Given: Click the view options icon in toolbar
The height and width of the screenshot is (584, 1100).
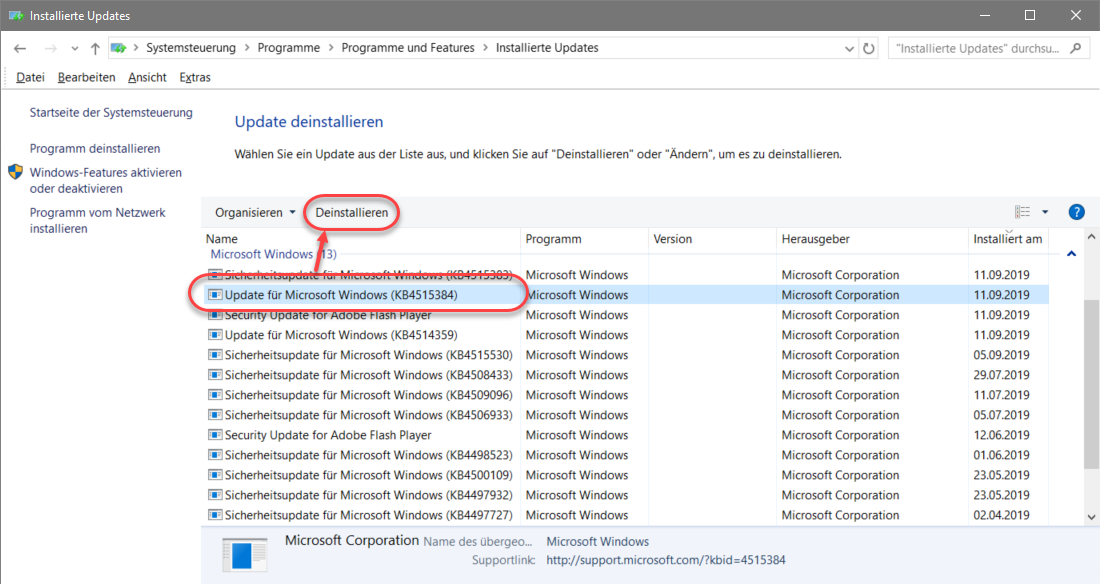Looking at the screenshot, I should coord(1022,212).
